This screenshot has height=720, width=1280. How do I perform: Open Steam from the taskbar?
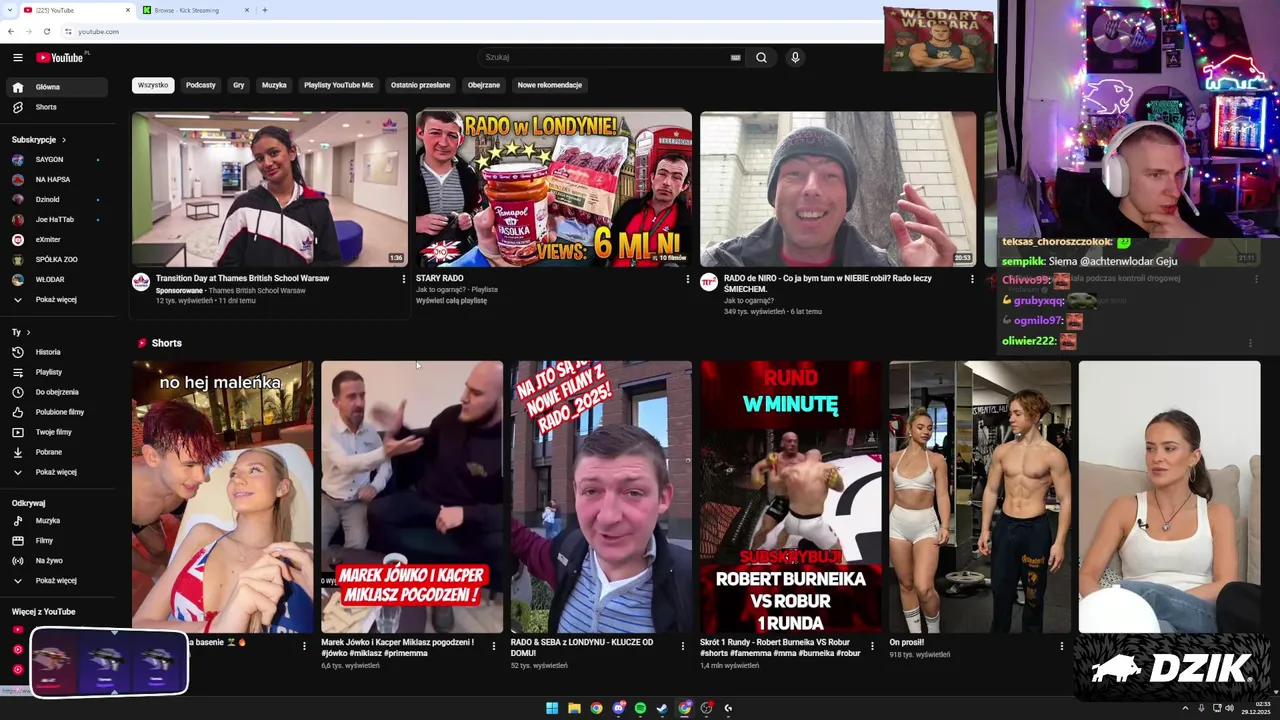662,708
